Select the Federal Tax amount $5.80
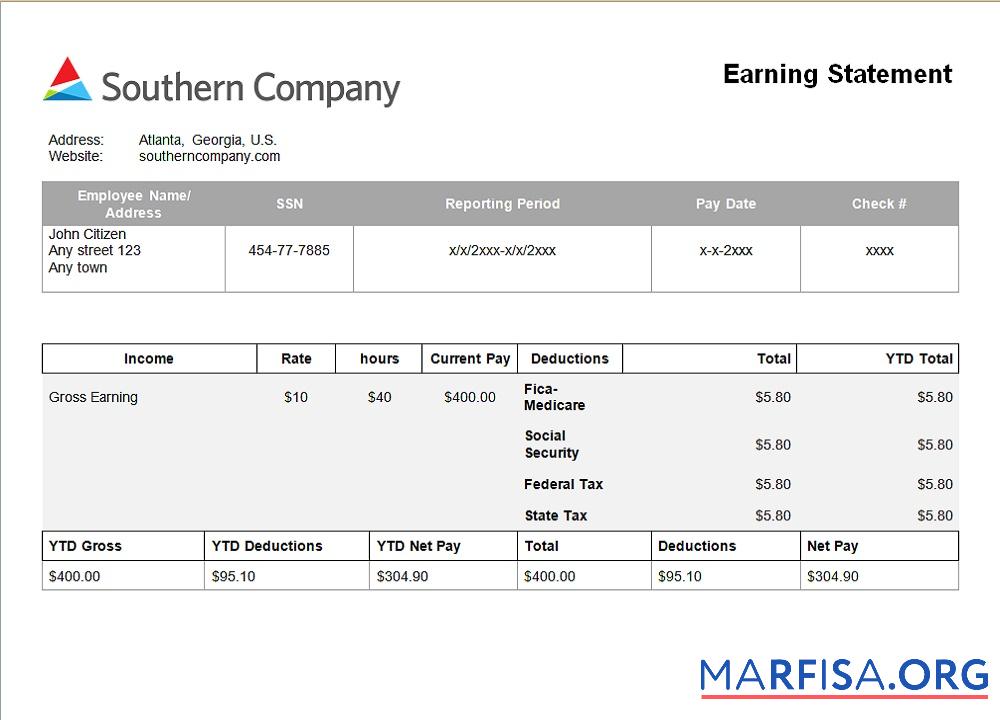The image size is (1000, 720). click(x=773, y=484)
